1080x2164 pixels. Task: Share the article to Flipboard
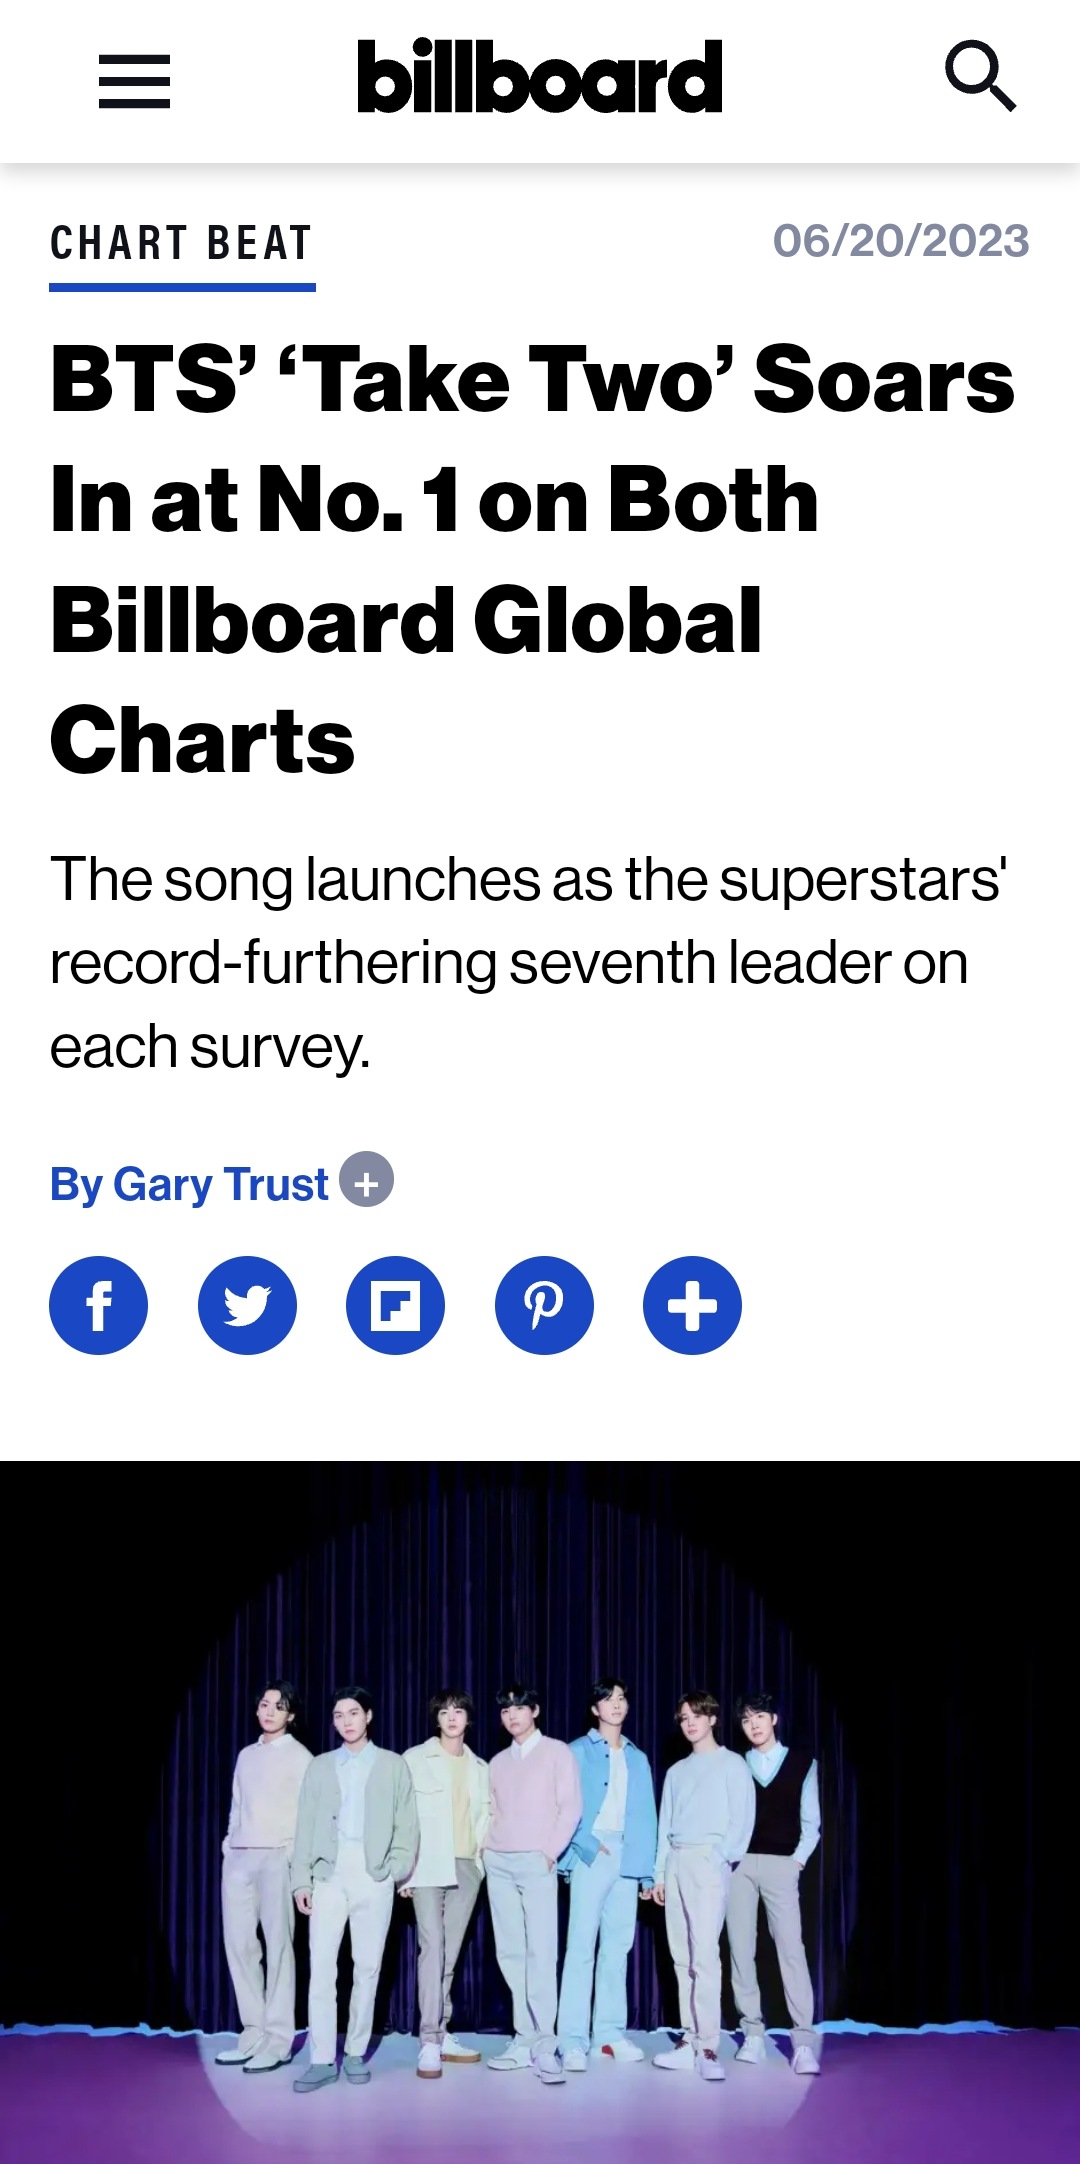[395, 1305]
